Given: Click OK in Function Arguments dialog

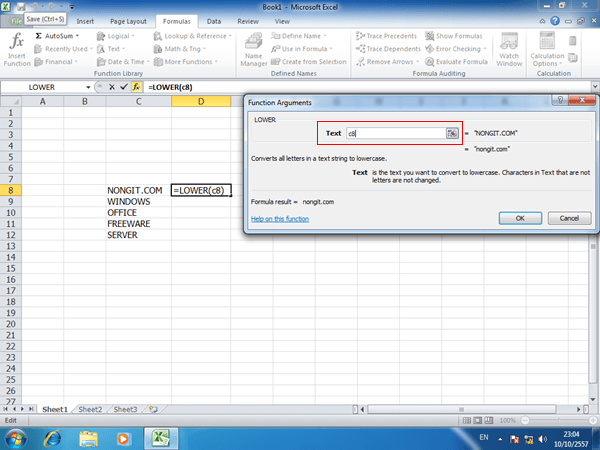Looking at the screenshot, I should click(520, 218).
